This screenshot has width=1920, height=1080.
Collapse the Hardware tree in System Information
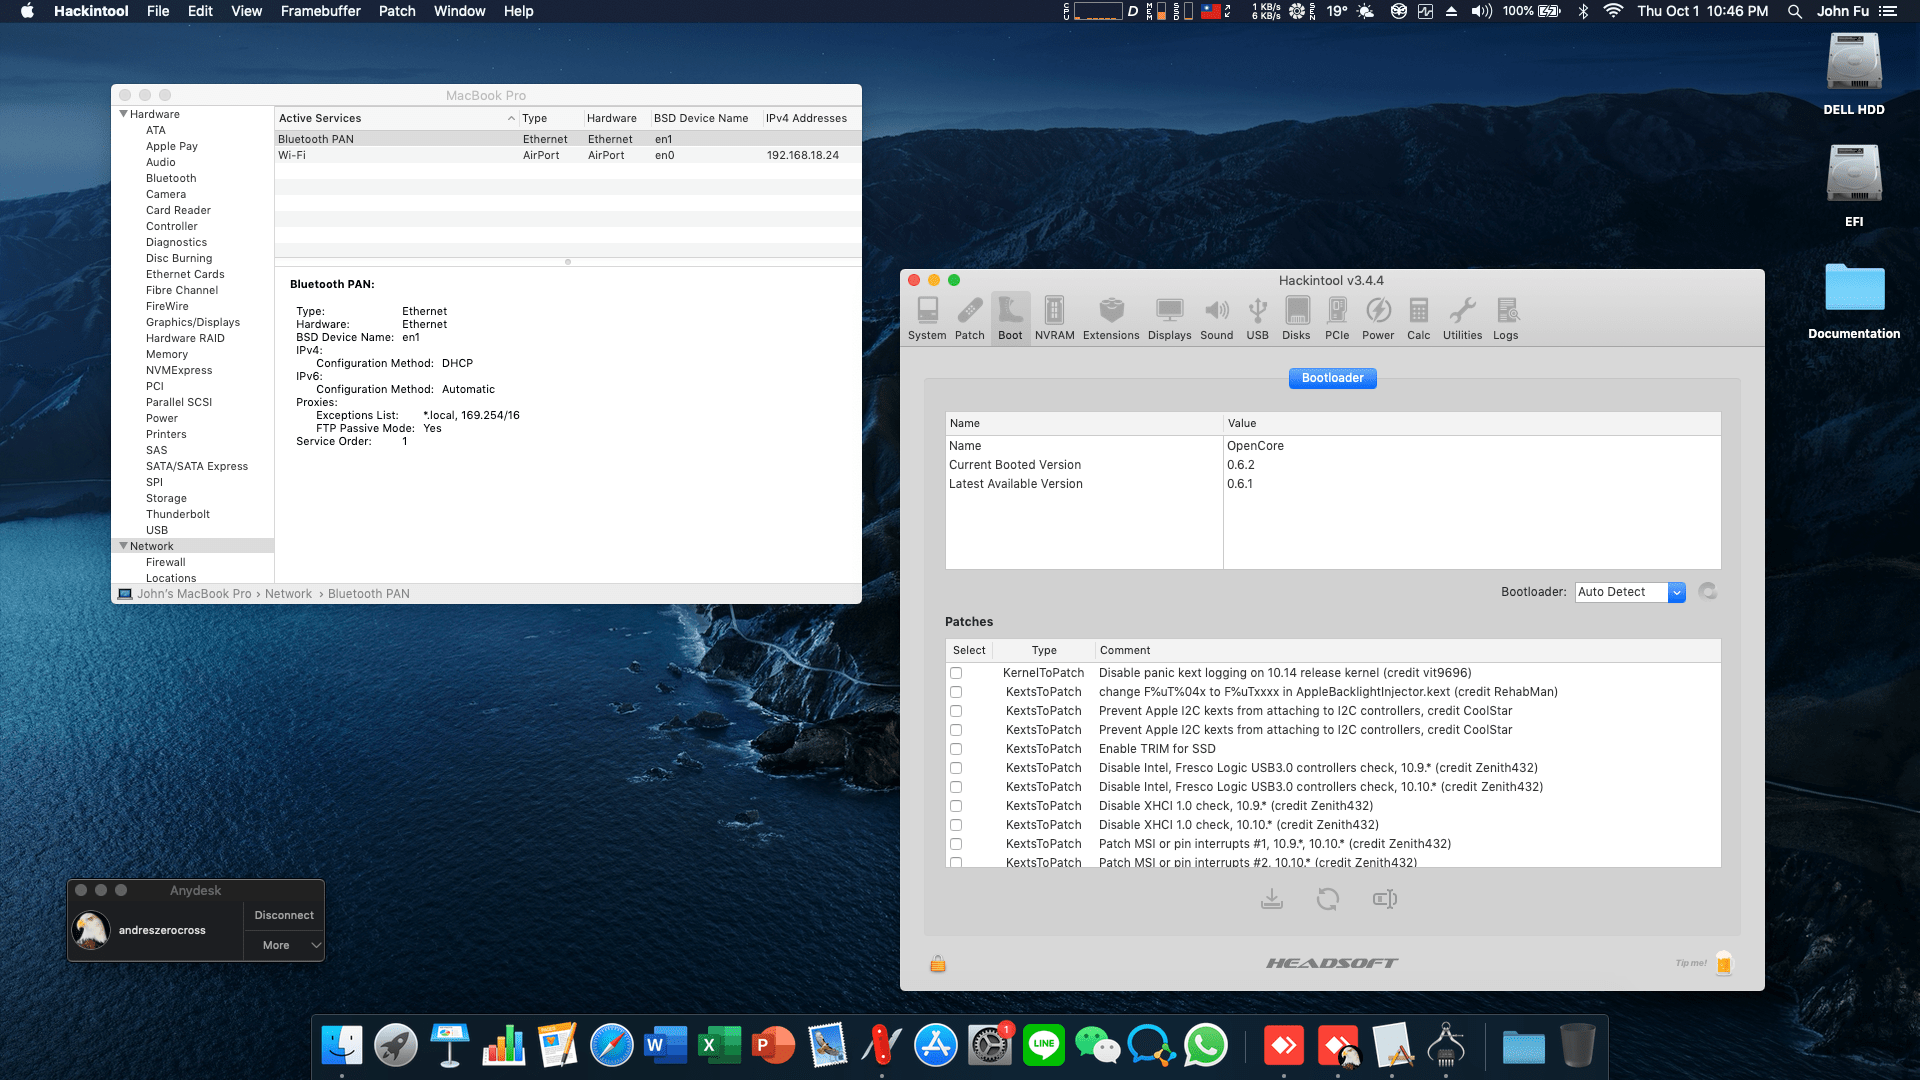(x=123, y=114)
